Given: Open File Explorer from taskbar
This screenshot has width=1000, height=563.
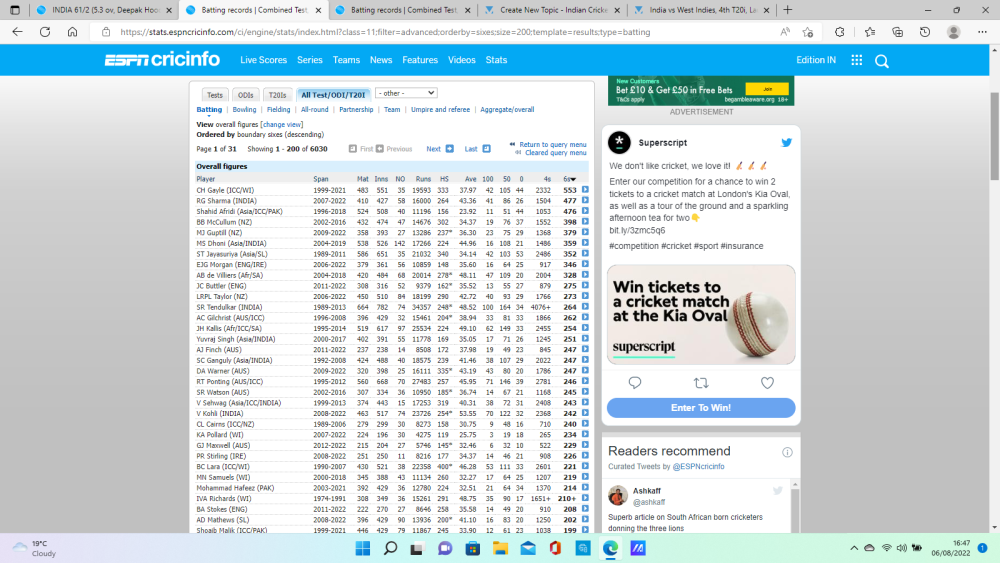Looking at the screenshot, I should tap(500, 548).
